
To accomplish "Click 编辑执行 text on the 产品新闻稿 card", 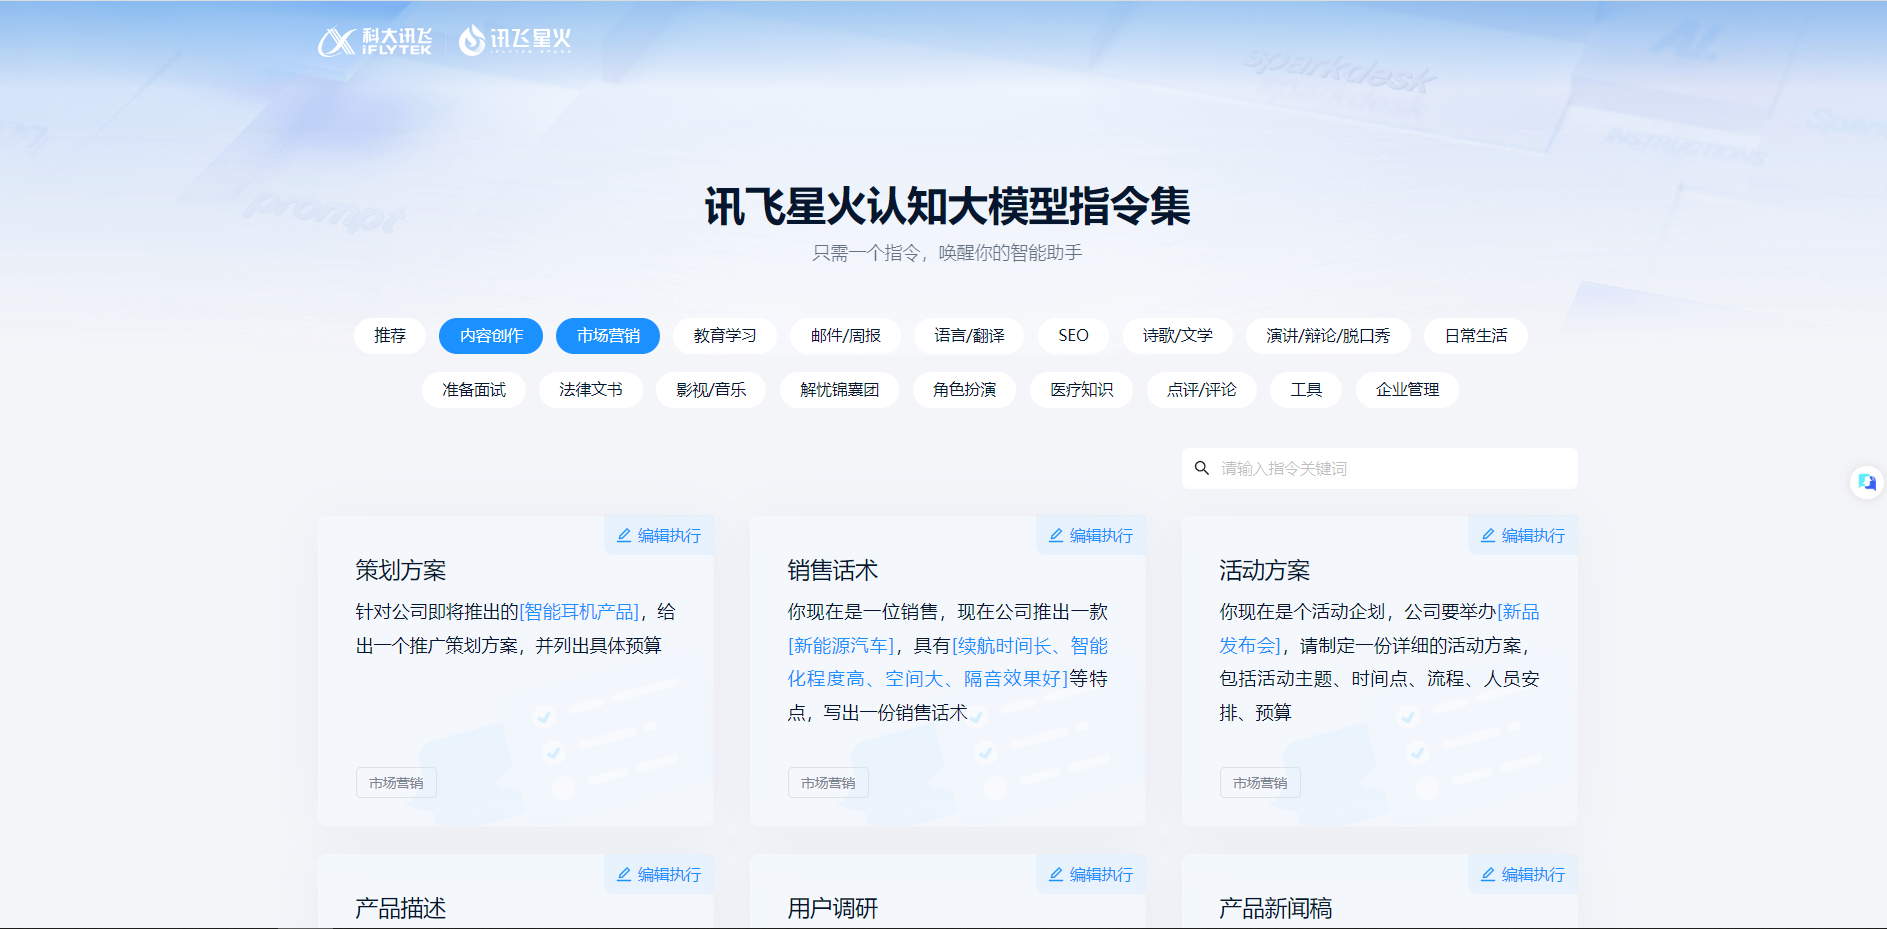I will [x=1534, y=875].
